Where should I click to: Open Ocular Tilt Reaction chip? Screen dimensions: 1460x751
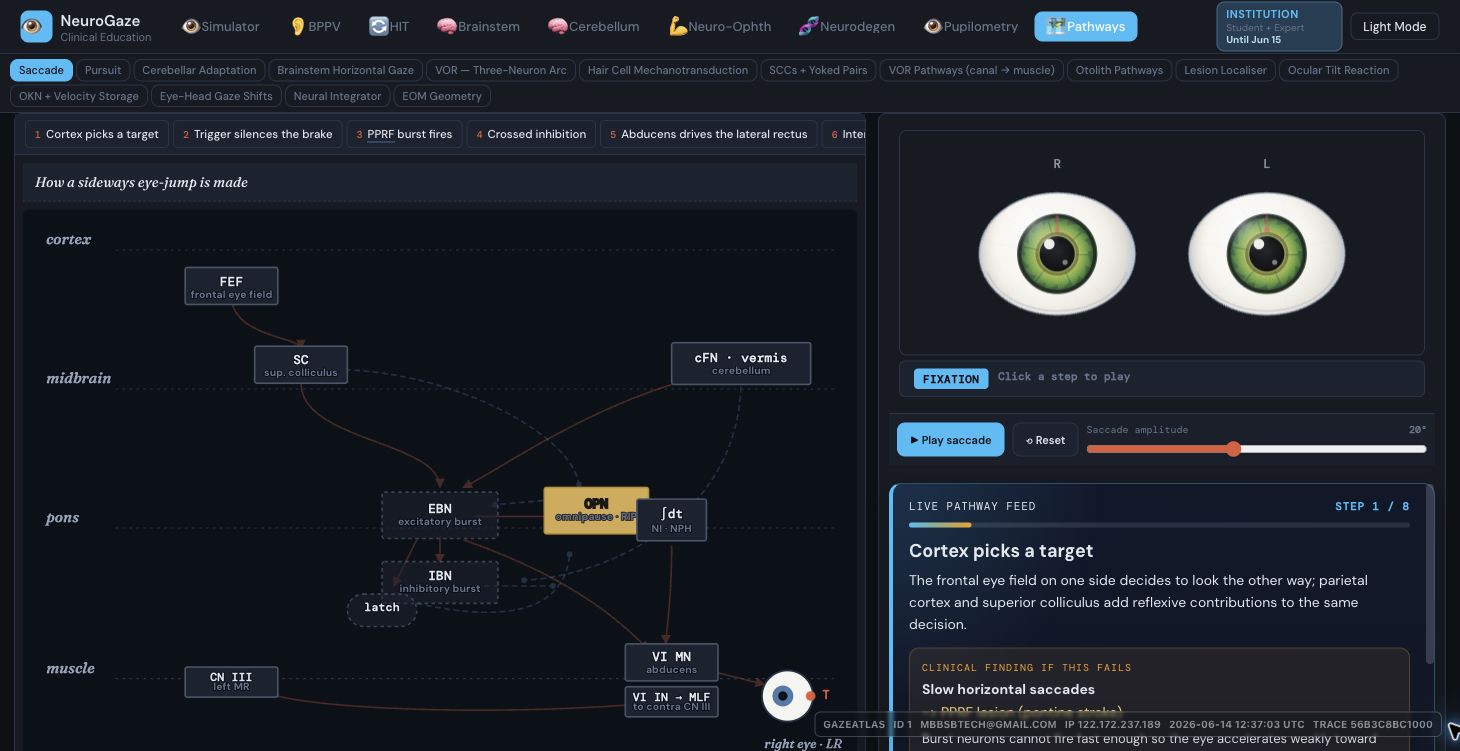(x=1338, y=70)
